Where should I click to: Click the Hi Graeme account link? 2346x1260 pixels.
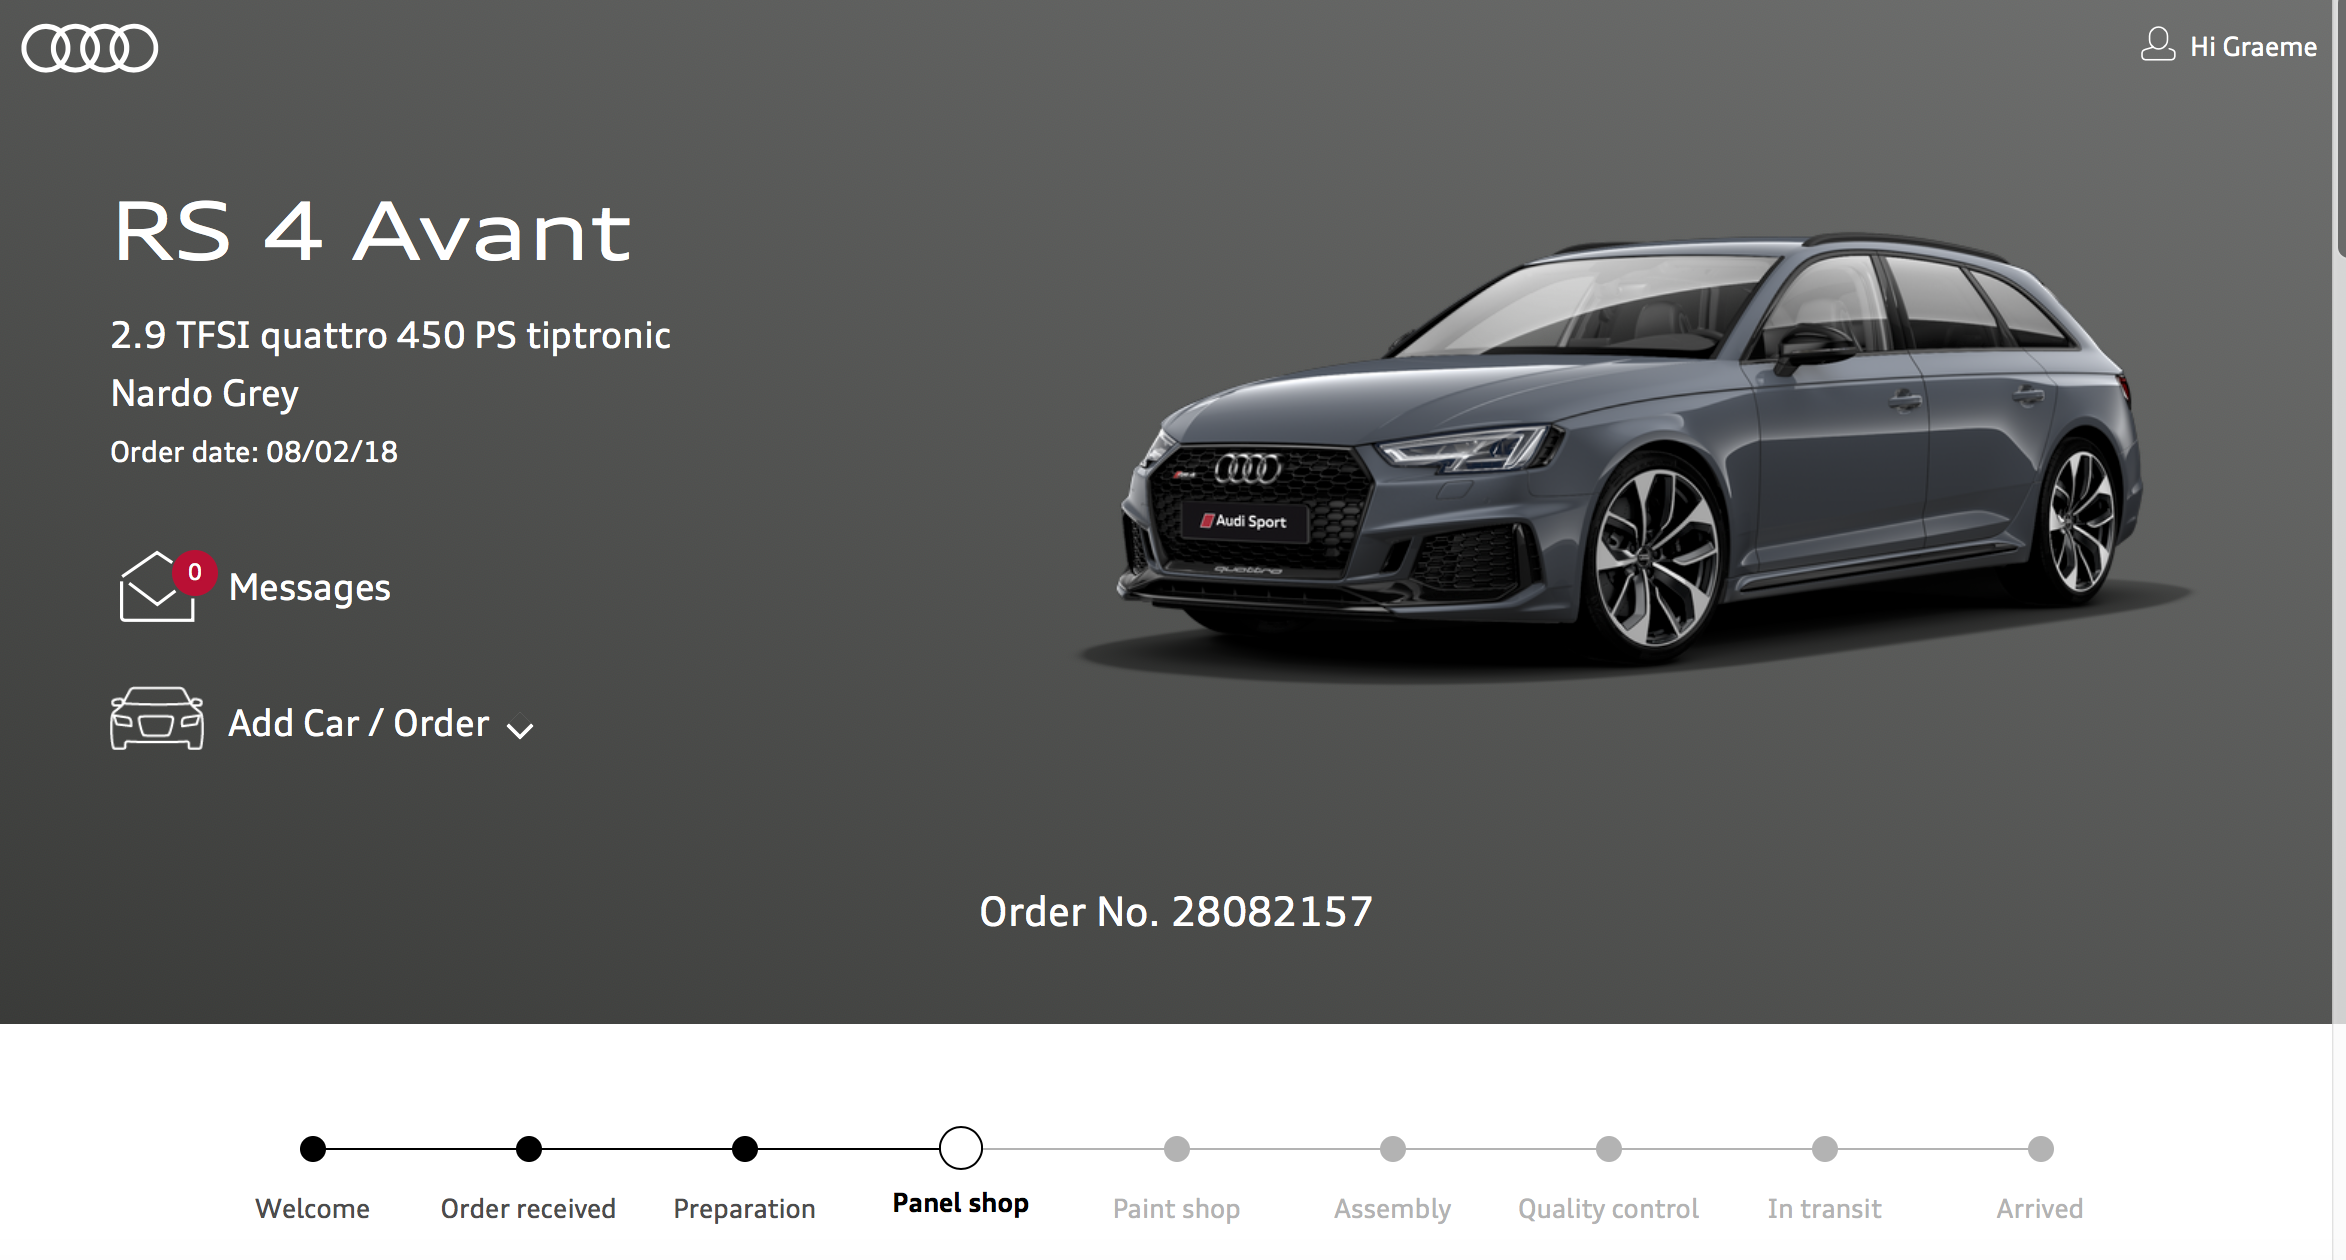[x=2252, y=47]
